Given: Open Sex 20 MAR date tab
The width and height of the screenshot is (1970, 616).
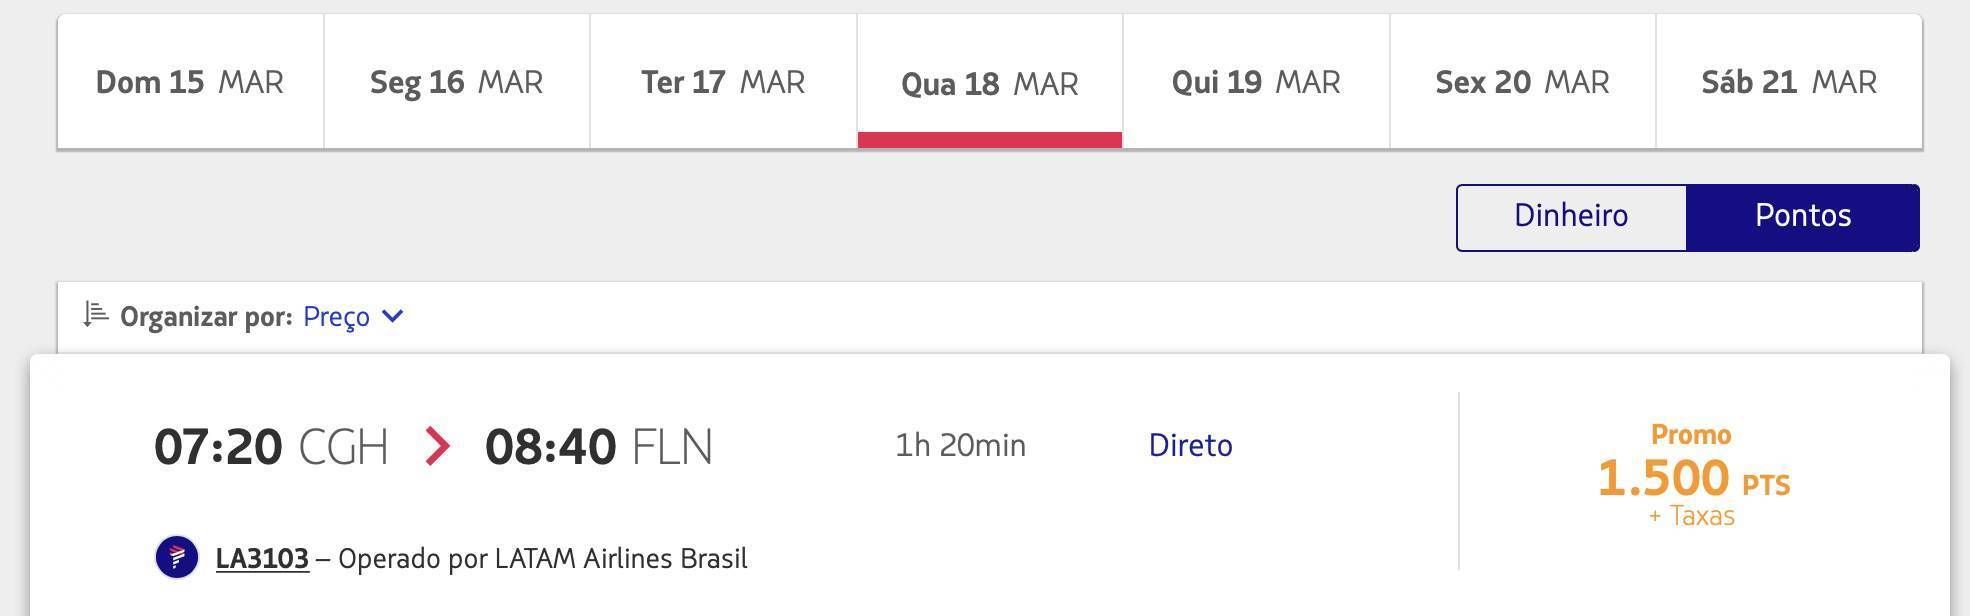Looking at the screenshot, I should click(x=1523, y=82).
